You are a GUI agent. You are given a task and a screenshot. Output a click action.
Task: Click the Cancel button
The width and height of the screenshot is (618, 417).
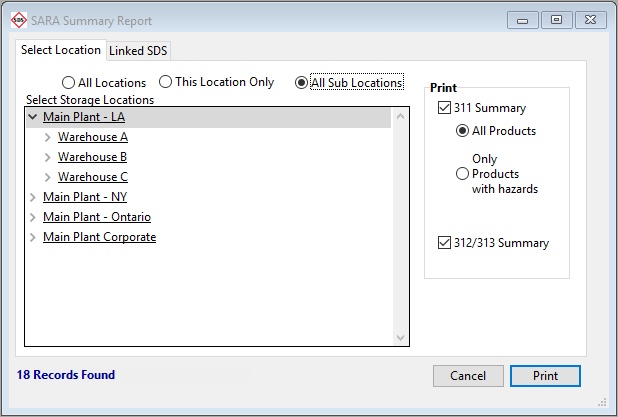[x=467, y=376]
